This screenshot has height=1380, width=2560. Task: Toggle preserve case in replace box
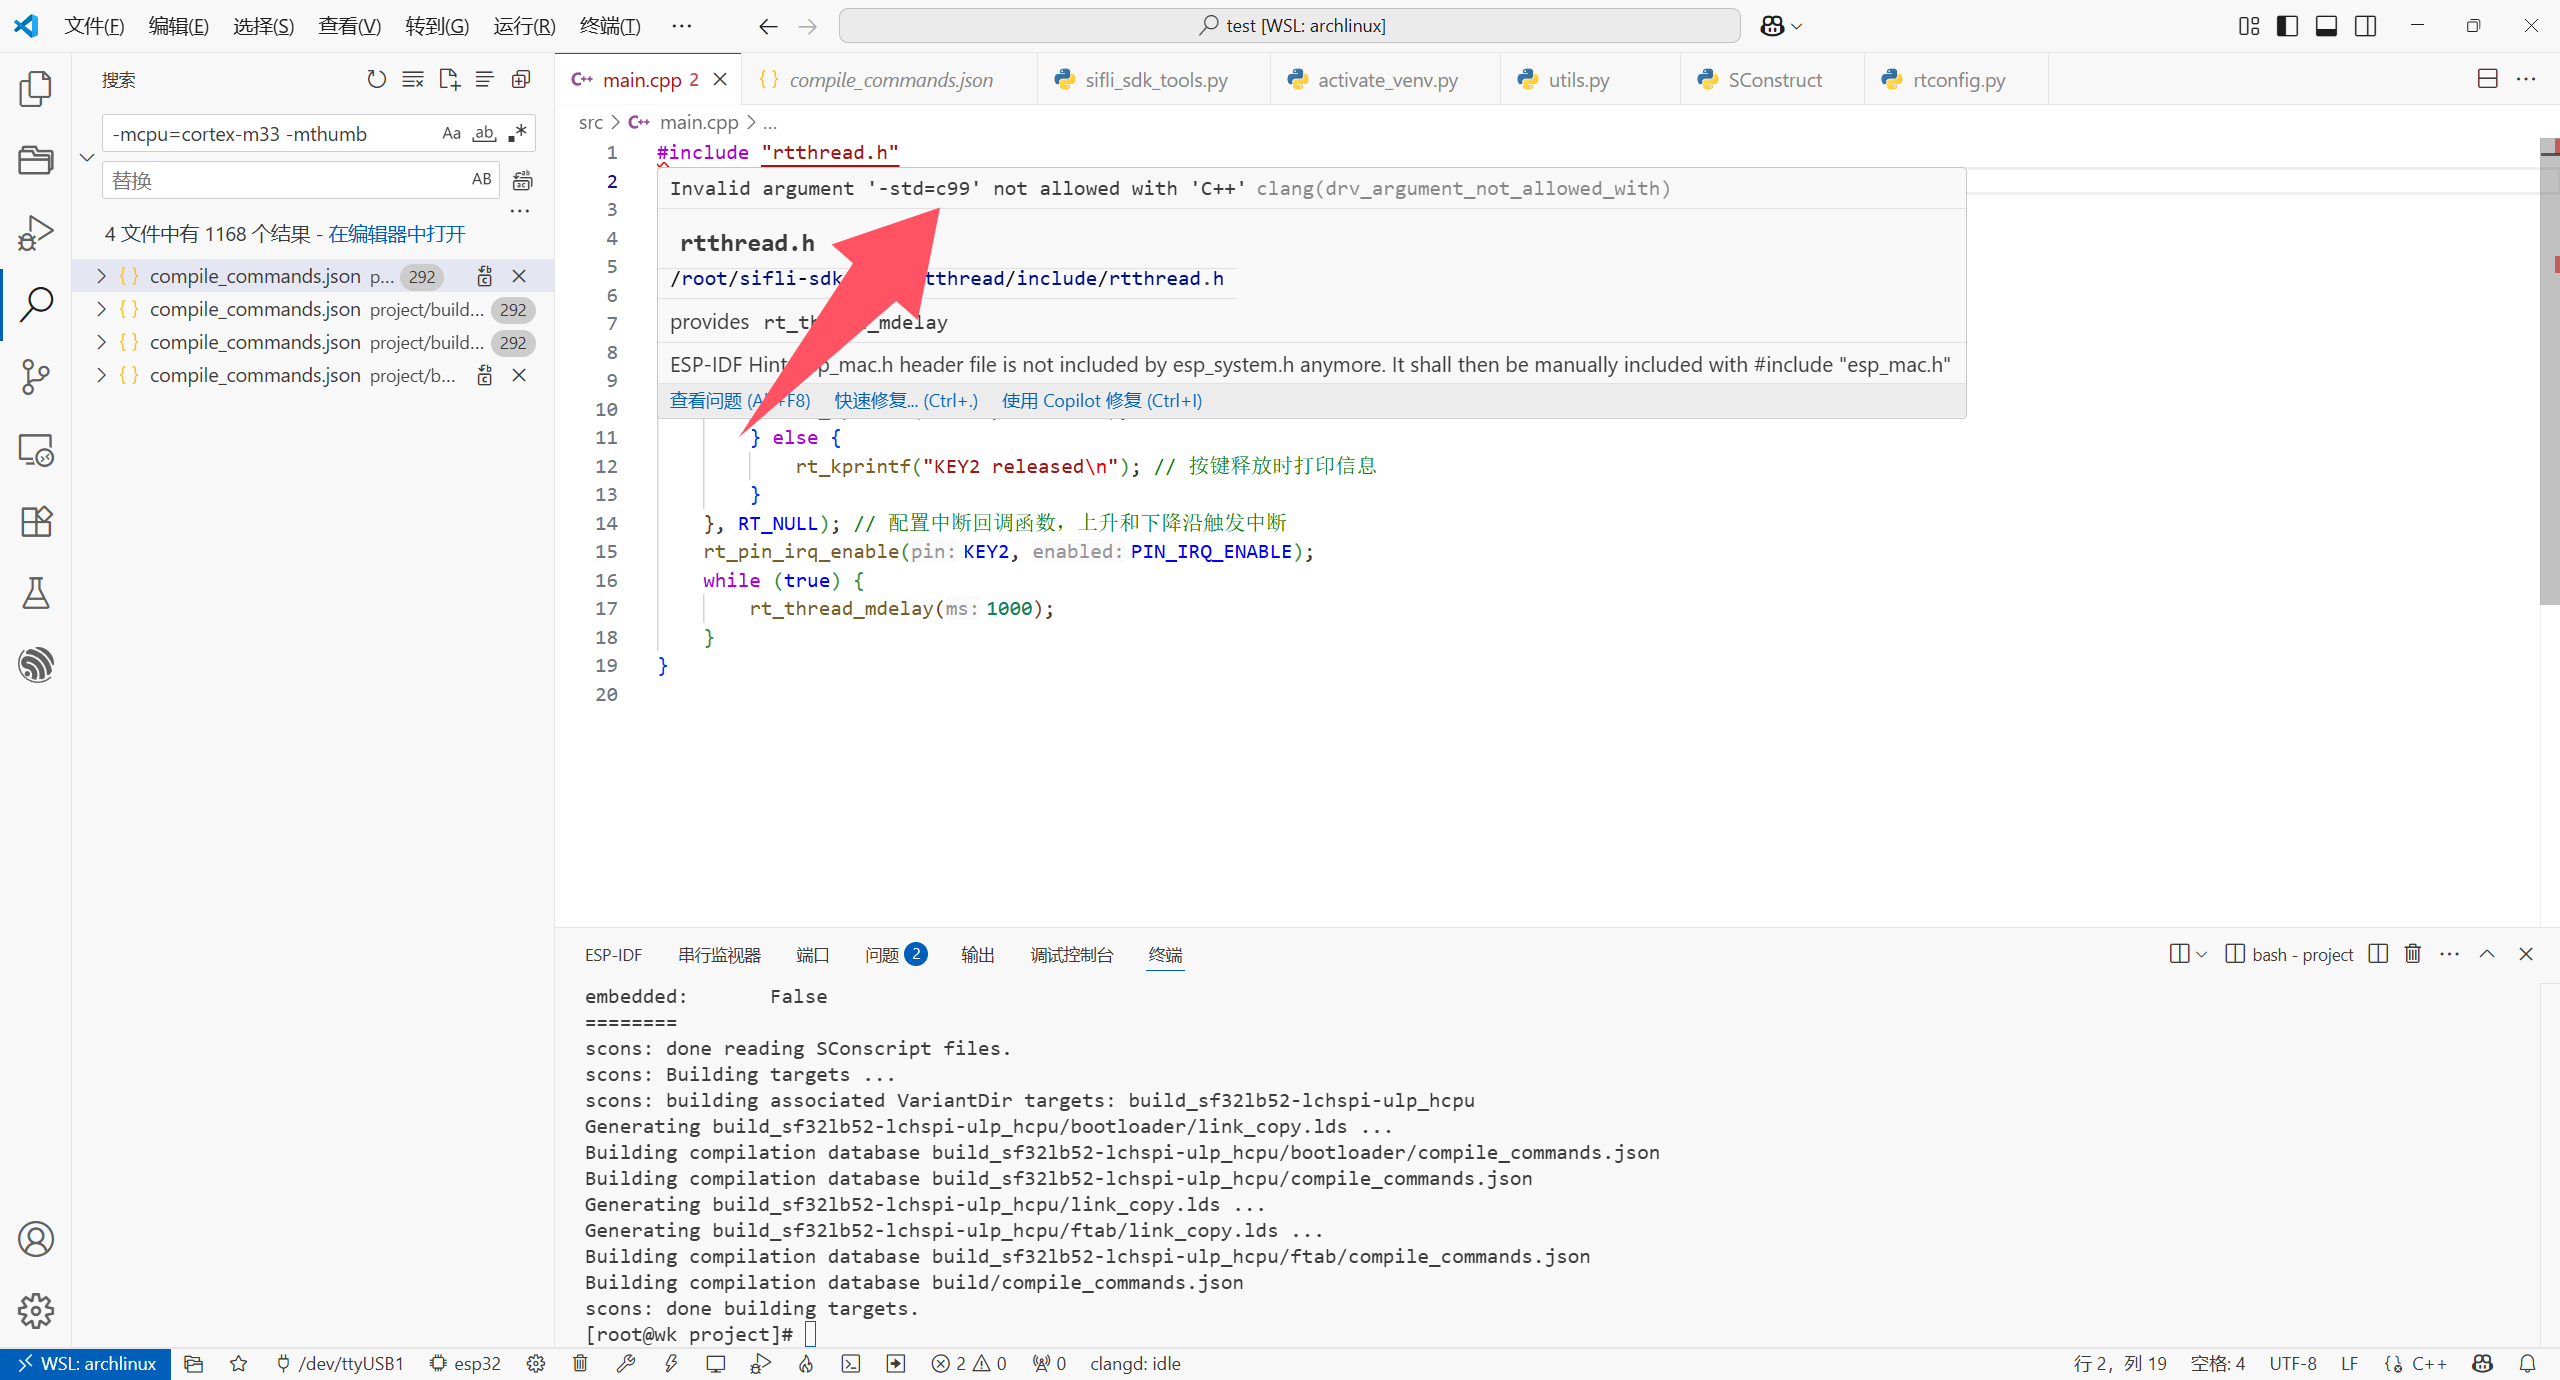[x=482, y=179]
